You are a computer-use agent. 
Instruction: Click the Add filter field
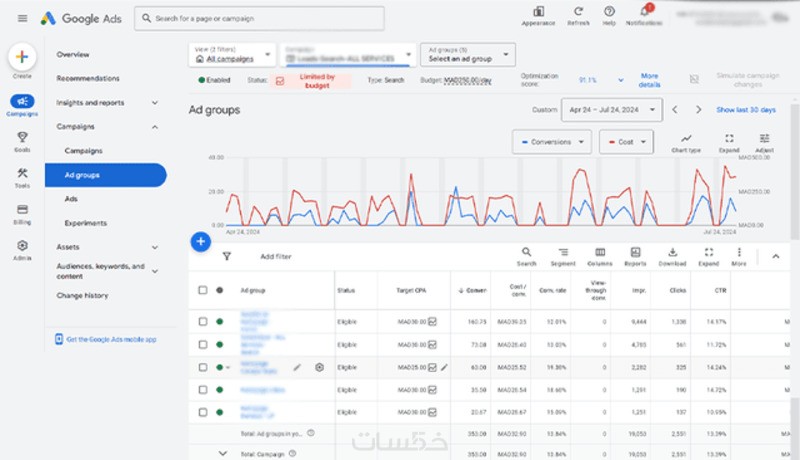coord(276,257)
